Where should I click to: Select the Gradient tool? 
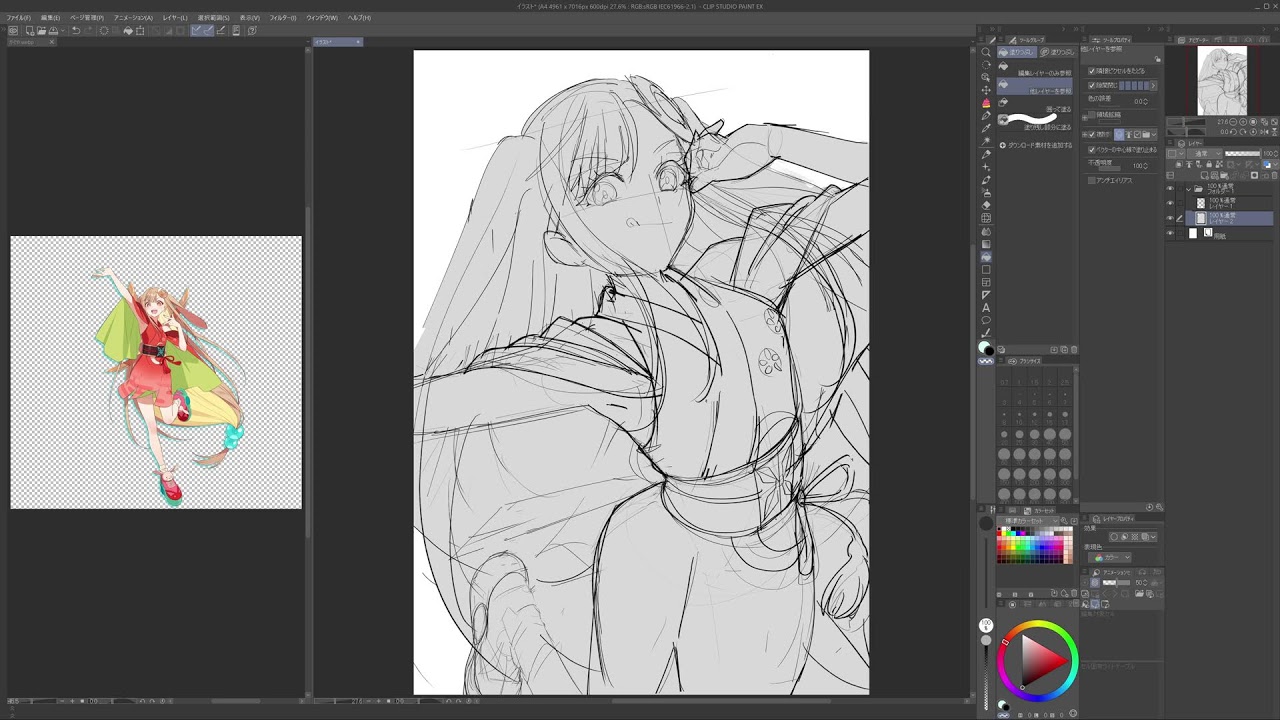[987, 246]
